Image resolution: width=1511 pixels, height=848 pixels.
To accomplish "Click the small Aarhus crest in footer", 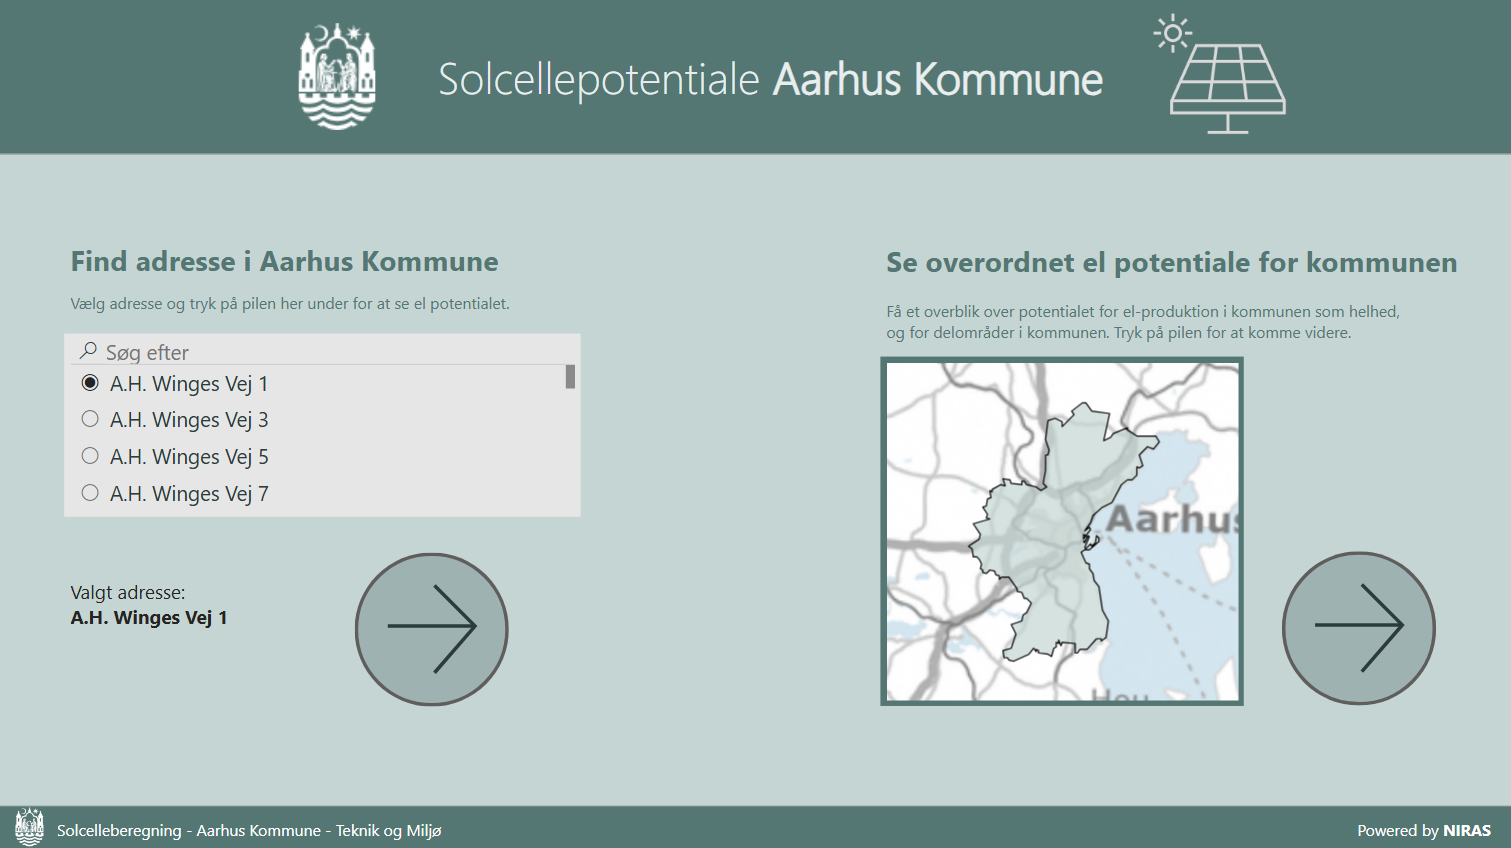I will click(x=29, y=827).
